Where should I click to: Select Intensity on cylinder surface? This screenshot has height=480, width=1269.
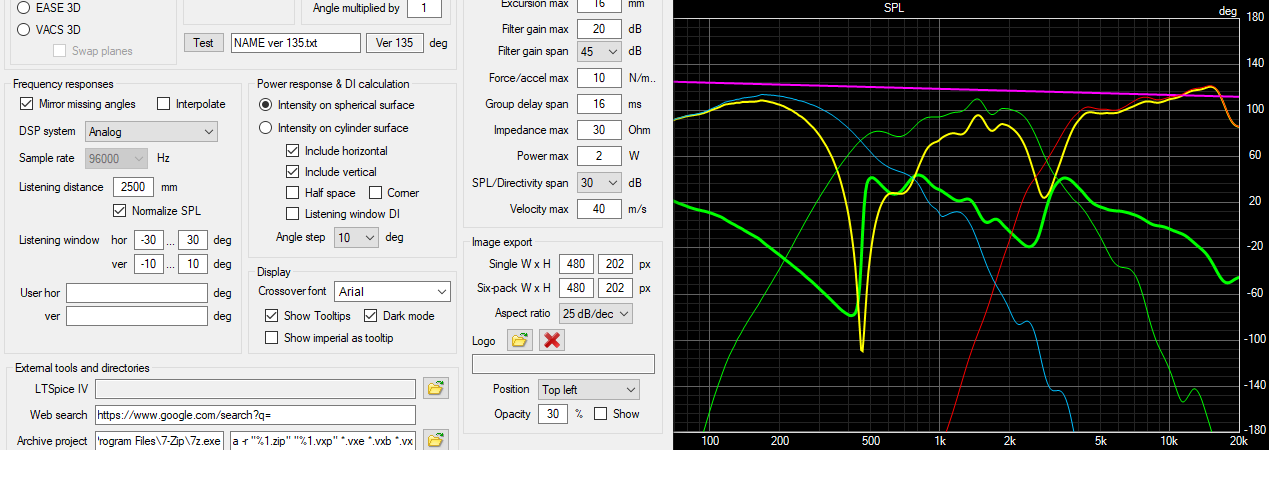tap(333, 128)
